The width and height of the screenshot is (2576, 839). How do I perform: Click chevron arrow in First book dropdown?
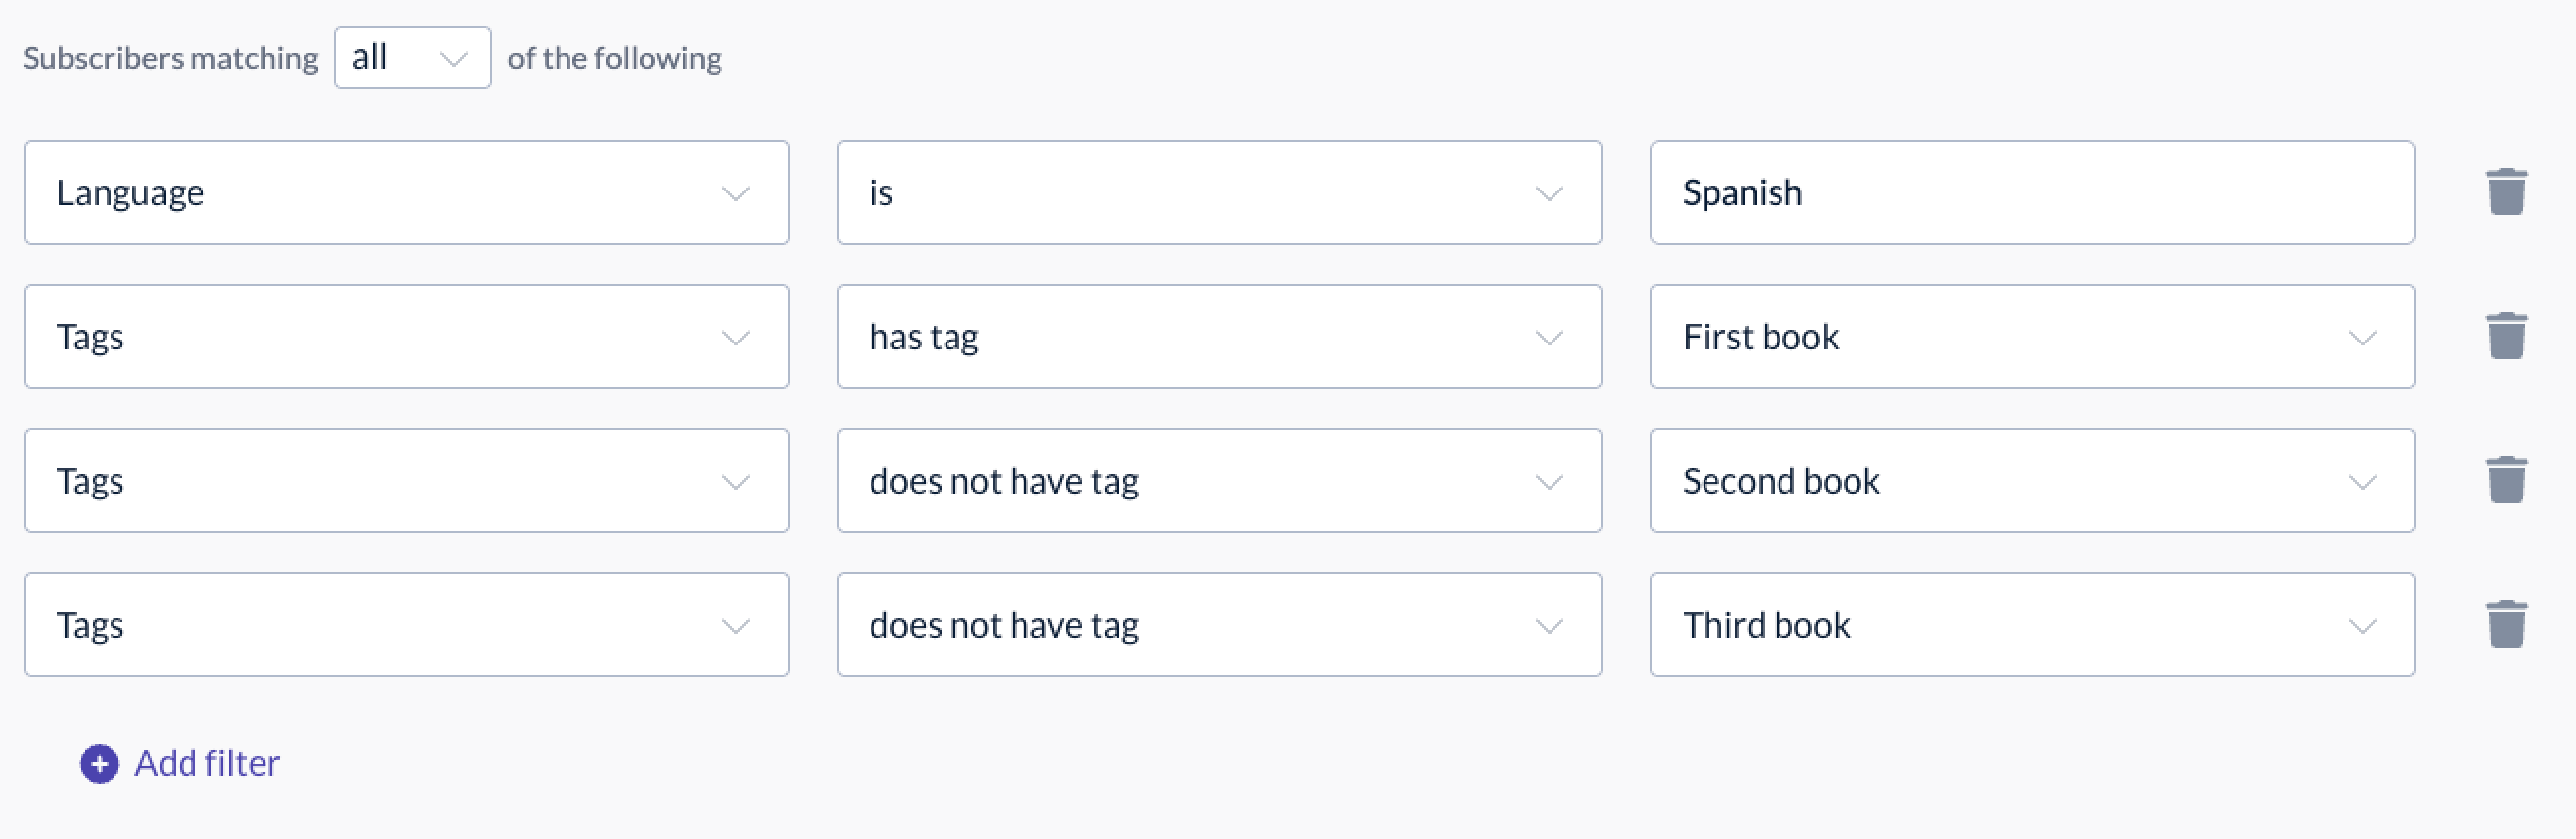click(2362, 338)
